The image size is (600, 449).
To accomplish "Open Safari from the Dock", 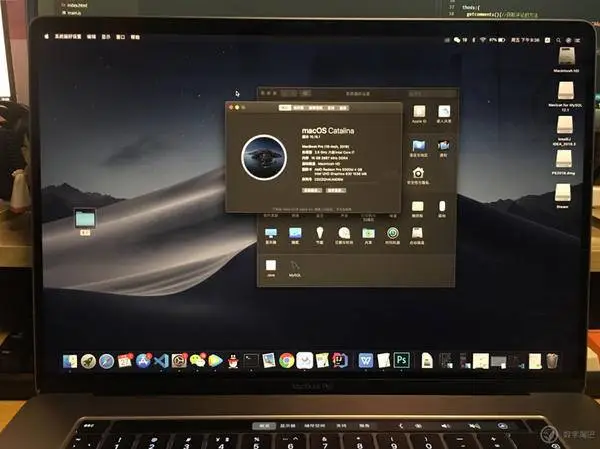I will pyautogui.click(x=106, y=361).
